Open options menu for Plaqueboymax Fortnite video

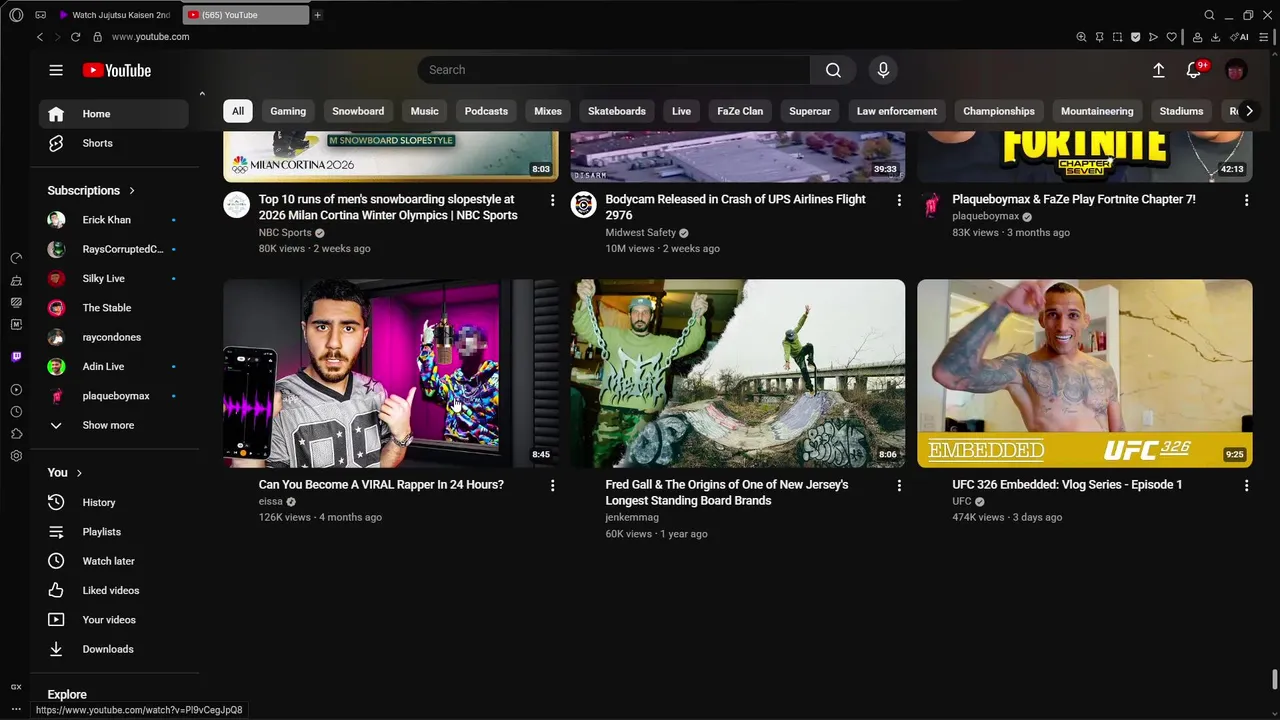[x=1246, y=200]
